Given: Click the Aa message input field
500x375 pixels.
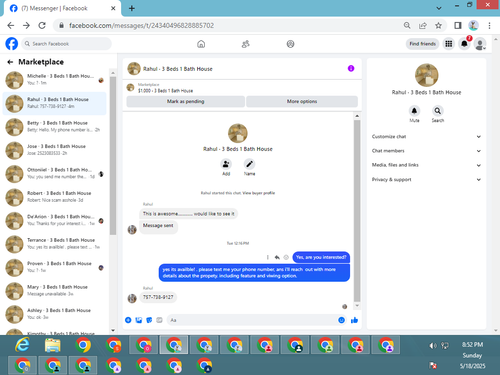Looking at the screenshot, I should click(252, 320).
